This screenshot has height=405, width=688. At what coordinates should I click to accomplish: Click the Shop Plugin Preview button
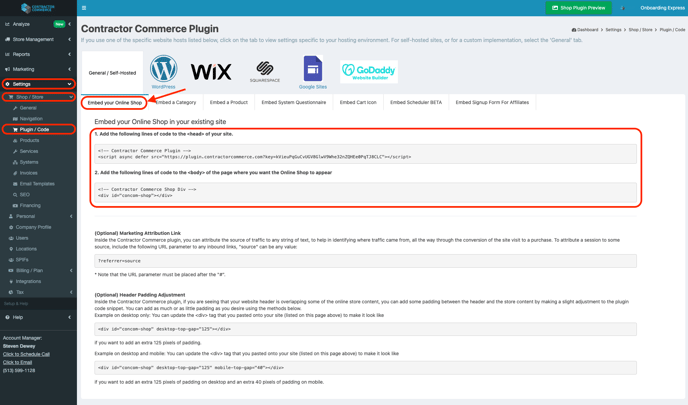coord(578,8)
